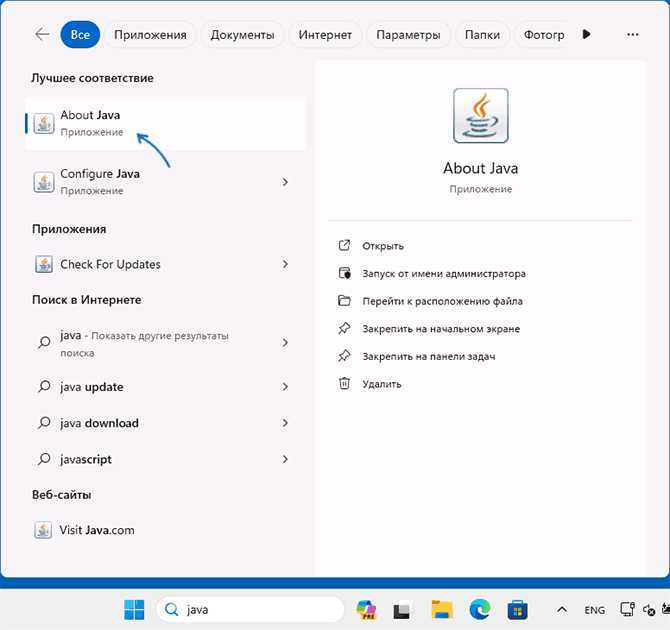This screenshot has width=670, height=630.
Task: Launch Microsoft Edge from the taskbar
Action: pyautogui.click(x=481, y=609)
